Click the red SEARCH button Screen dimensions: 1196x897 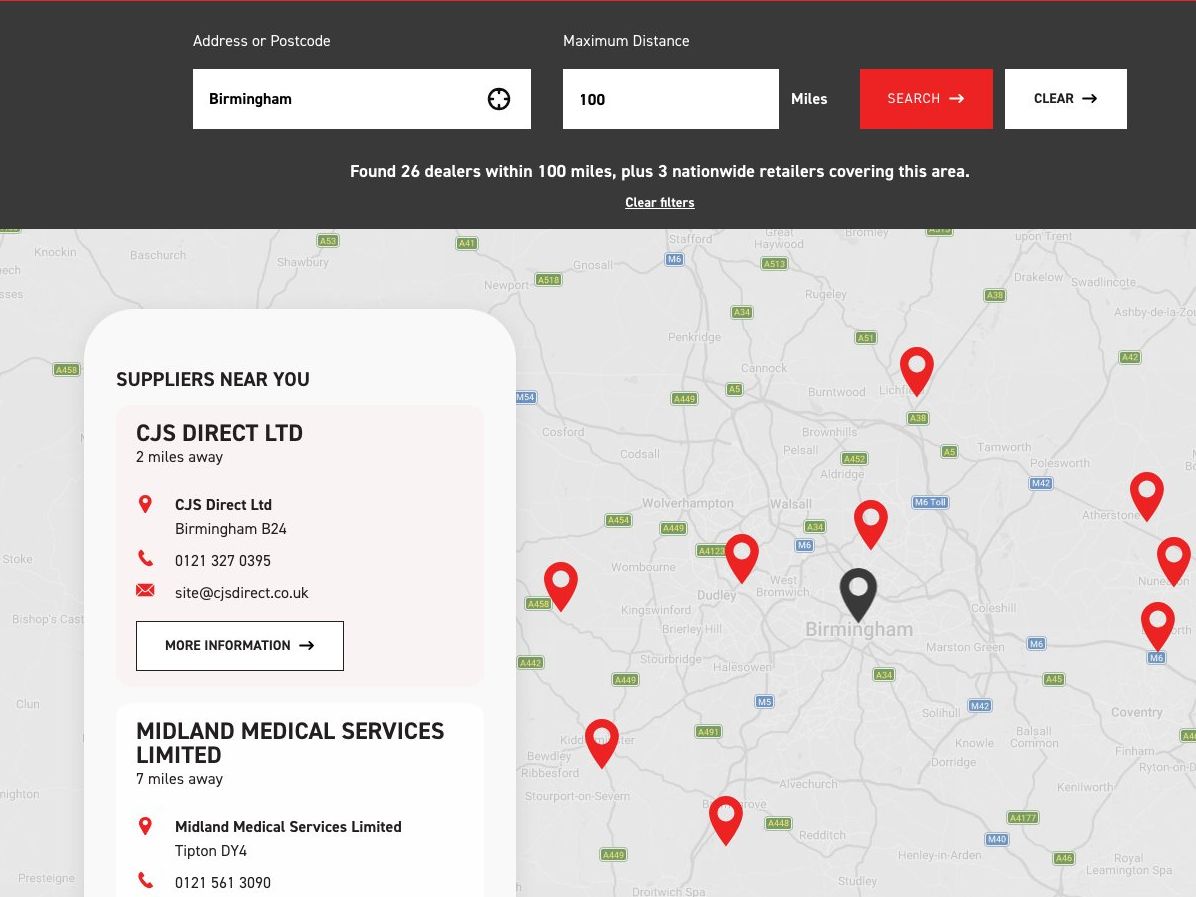(x=926, y=99)
